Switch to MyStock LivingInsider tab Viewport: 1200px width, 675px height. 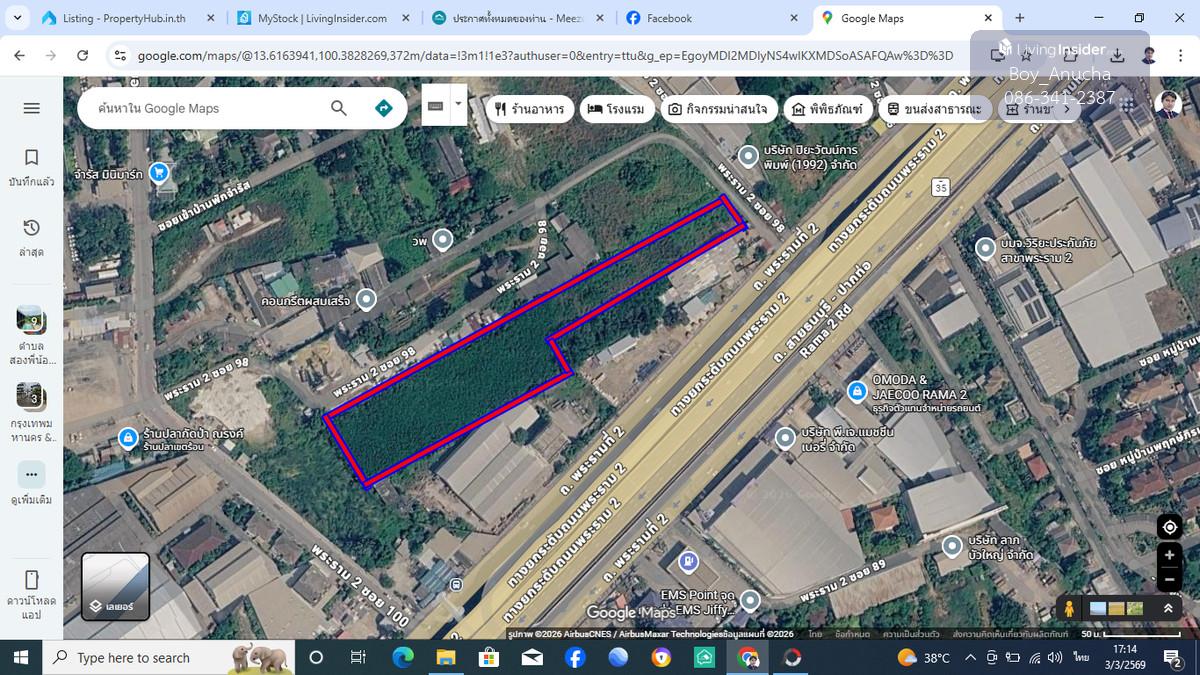pos(321,18)
